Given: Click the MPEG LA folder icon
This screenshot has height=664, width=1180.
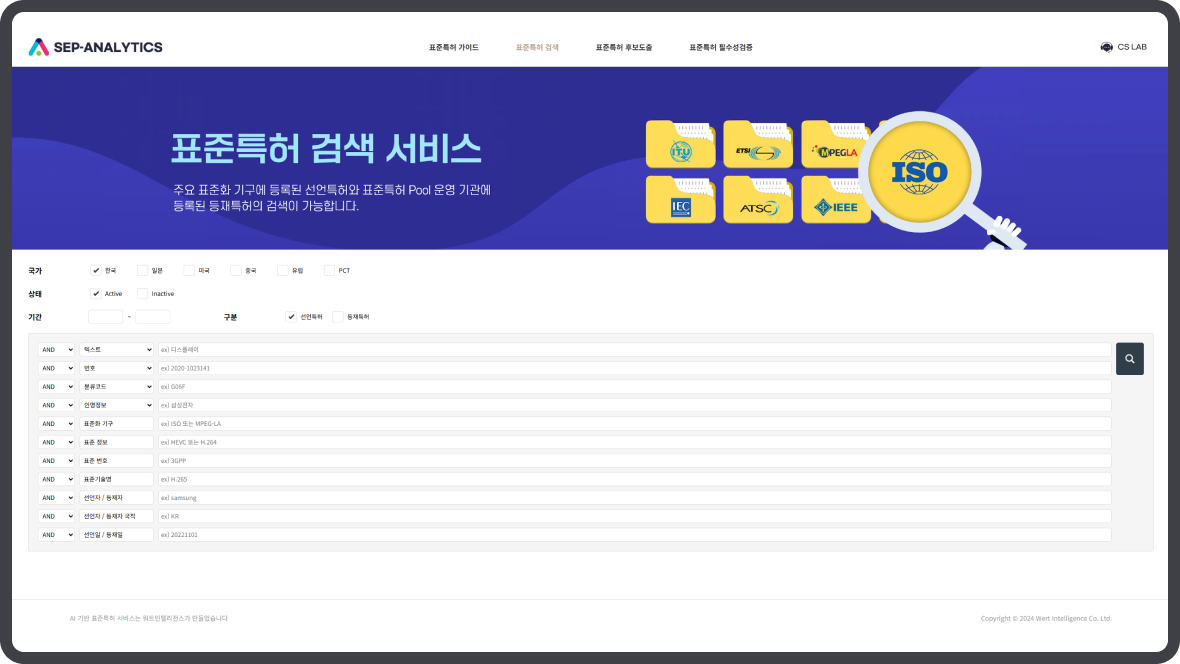Looking at the screenshot, I should tap(835, 144).
